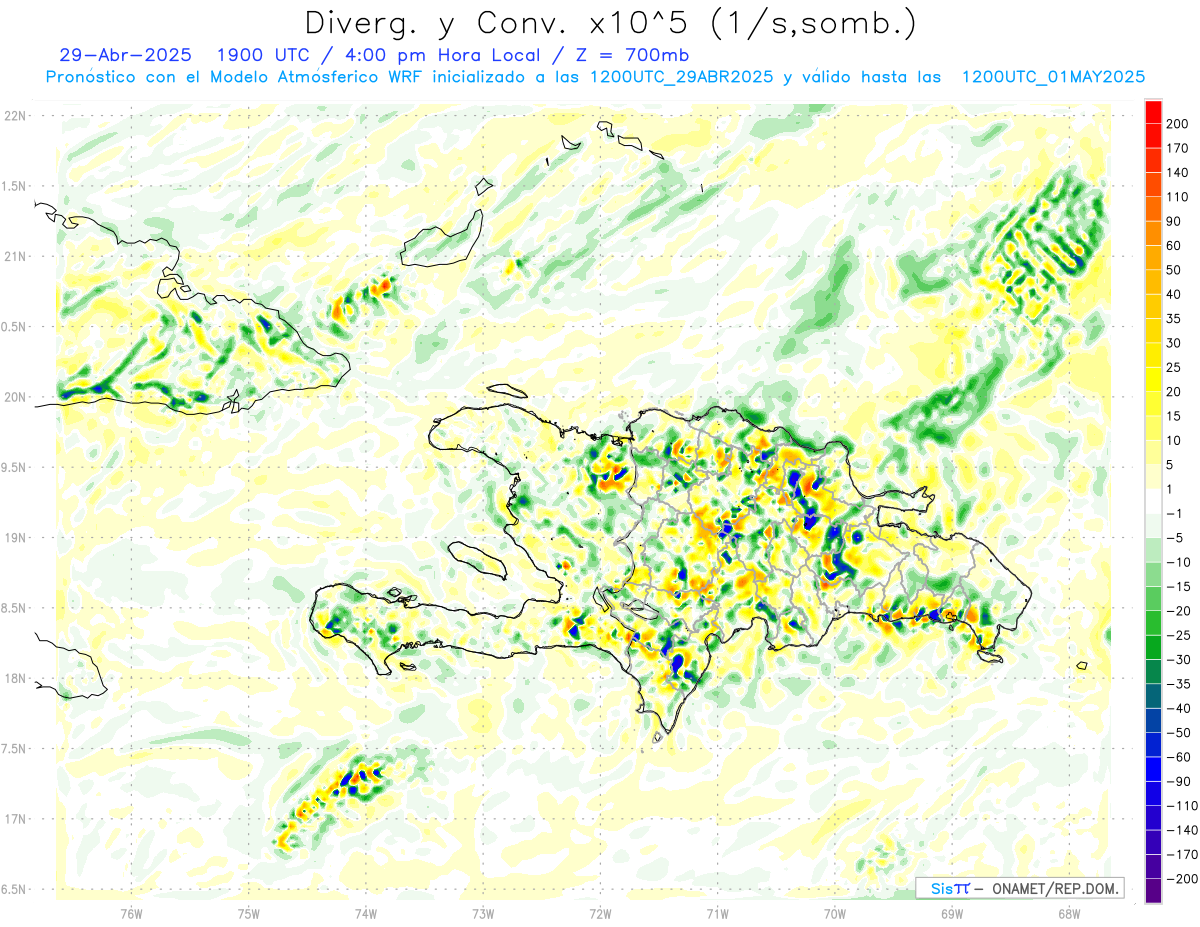This screenshot has height=927, width=1200.
Task: Click the positive "25" colorbar value
Action: click(x=1174, y=367)
